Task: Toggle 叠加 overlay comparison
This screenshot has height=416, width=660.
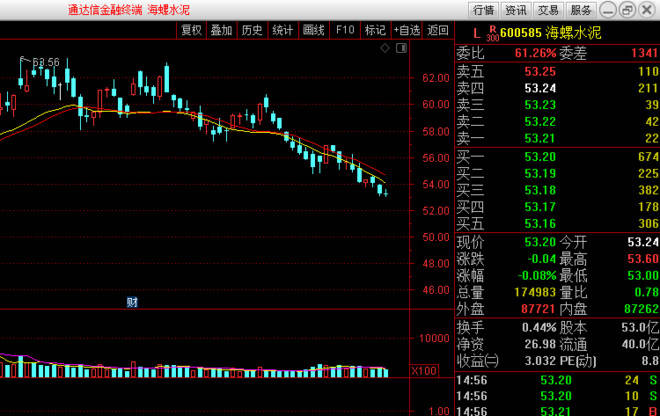Action: (221, 30)
